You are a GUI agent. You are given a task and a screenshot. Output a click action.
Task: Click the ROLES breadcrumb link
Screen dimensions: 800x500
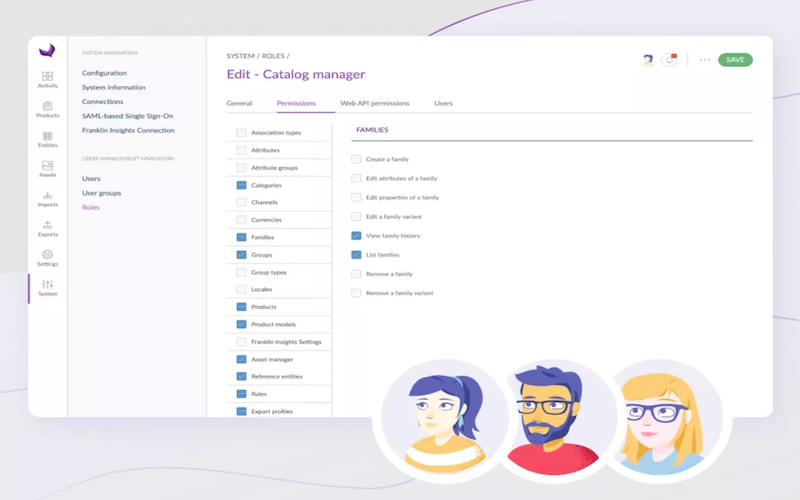point(273,56)
